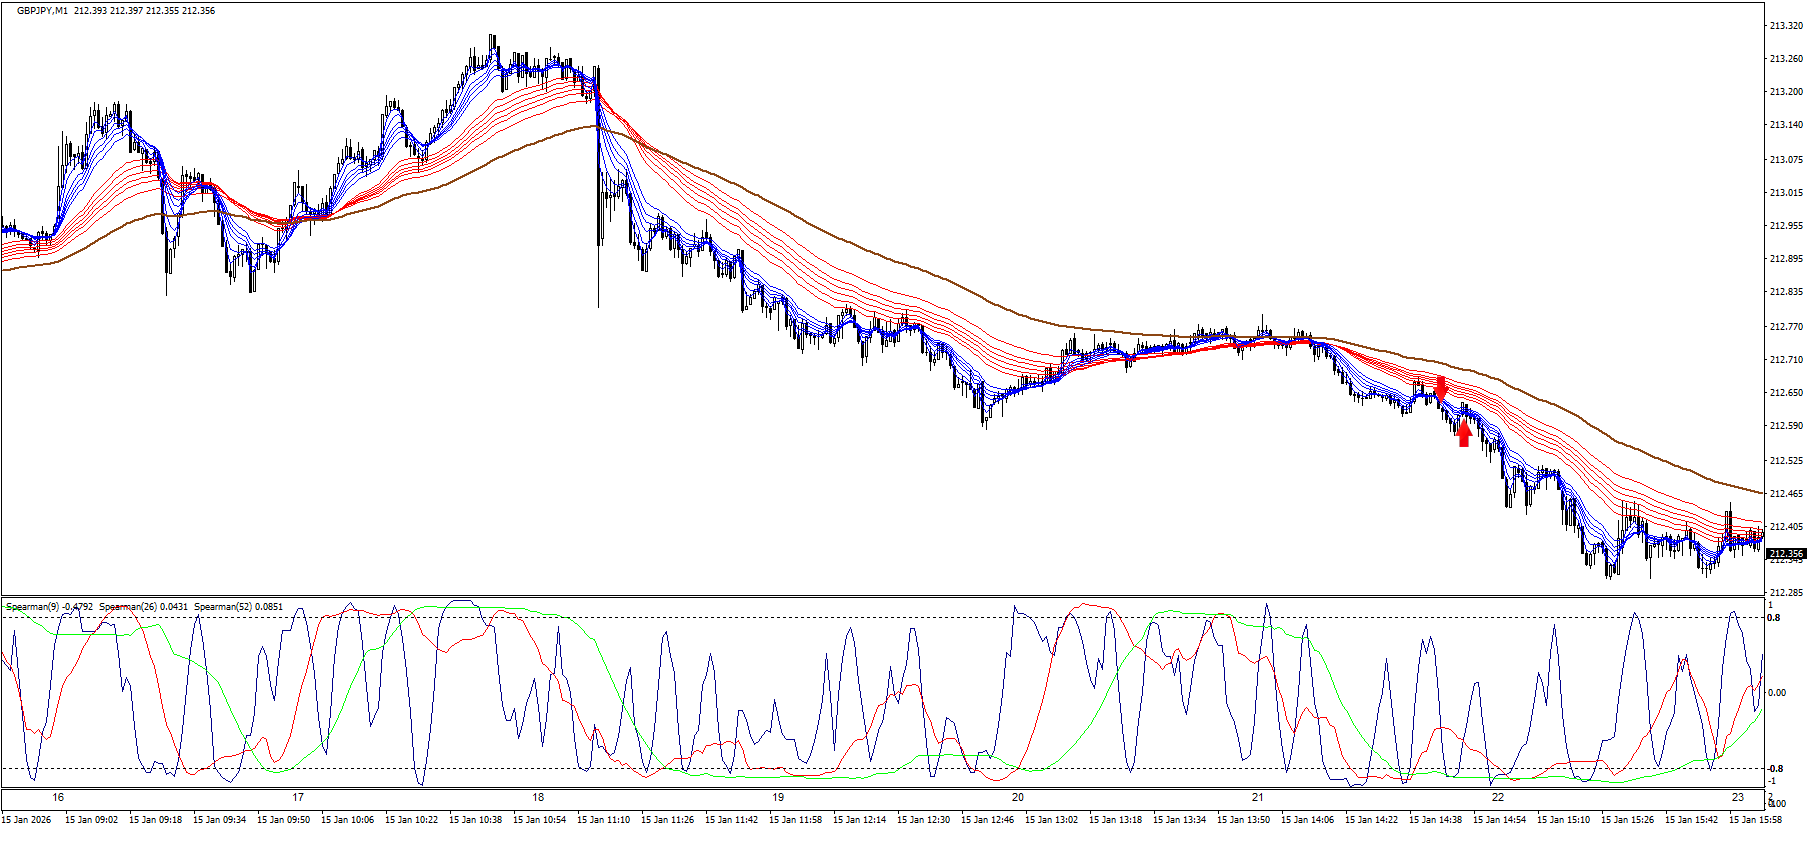Click the 0.8 level on indicator scale
The image size is (1816, 847).
[x=1774, y=618]
